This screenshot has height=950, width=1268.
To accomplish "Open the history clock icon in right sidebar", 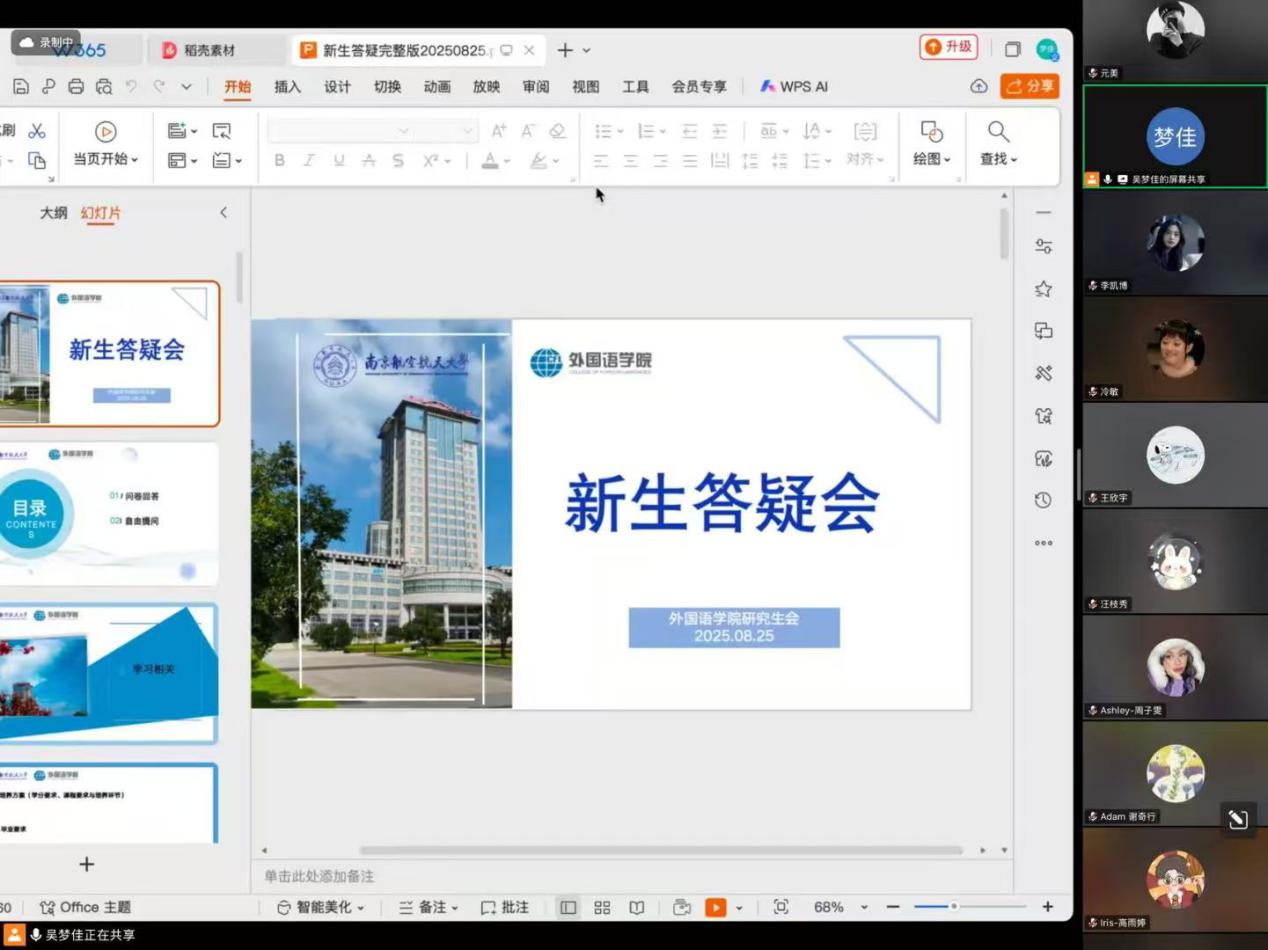I will tap(1043, 500).
